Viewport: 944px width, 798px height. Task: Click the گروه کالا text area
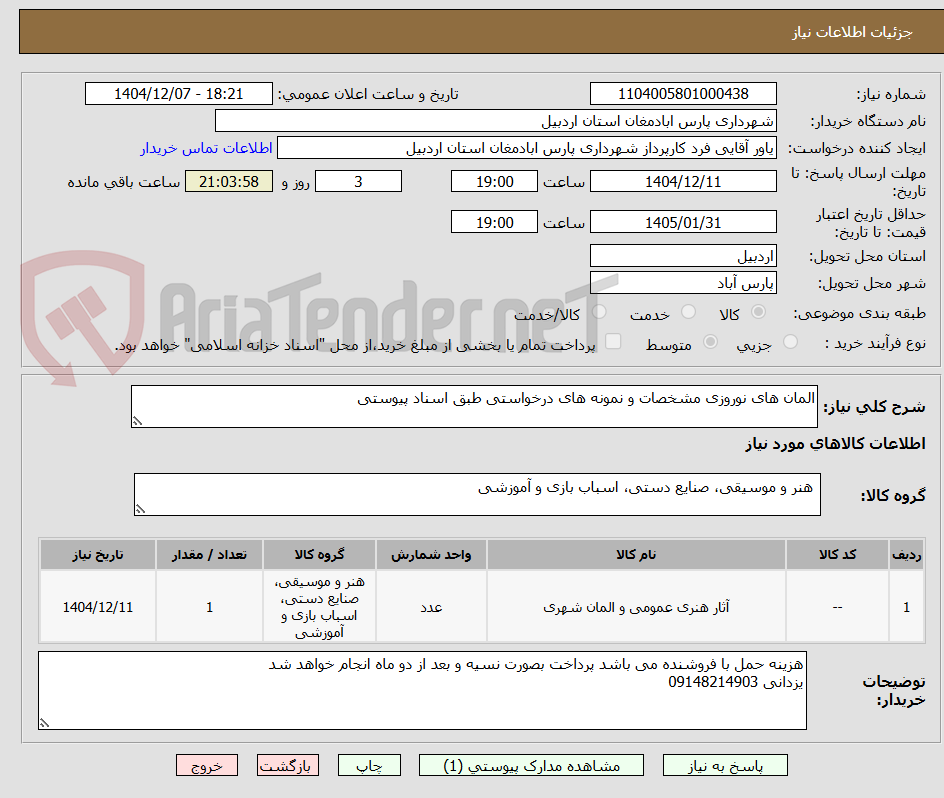click(477, 494)
